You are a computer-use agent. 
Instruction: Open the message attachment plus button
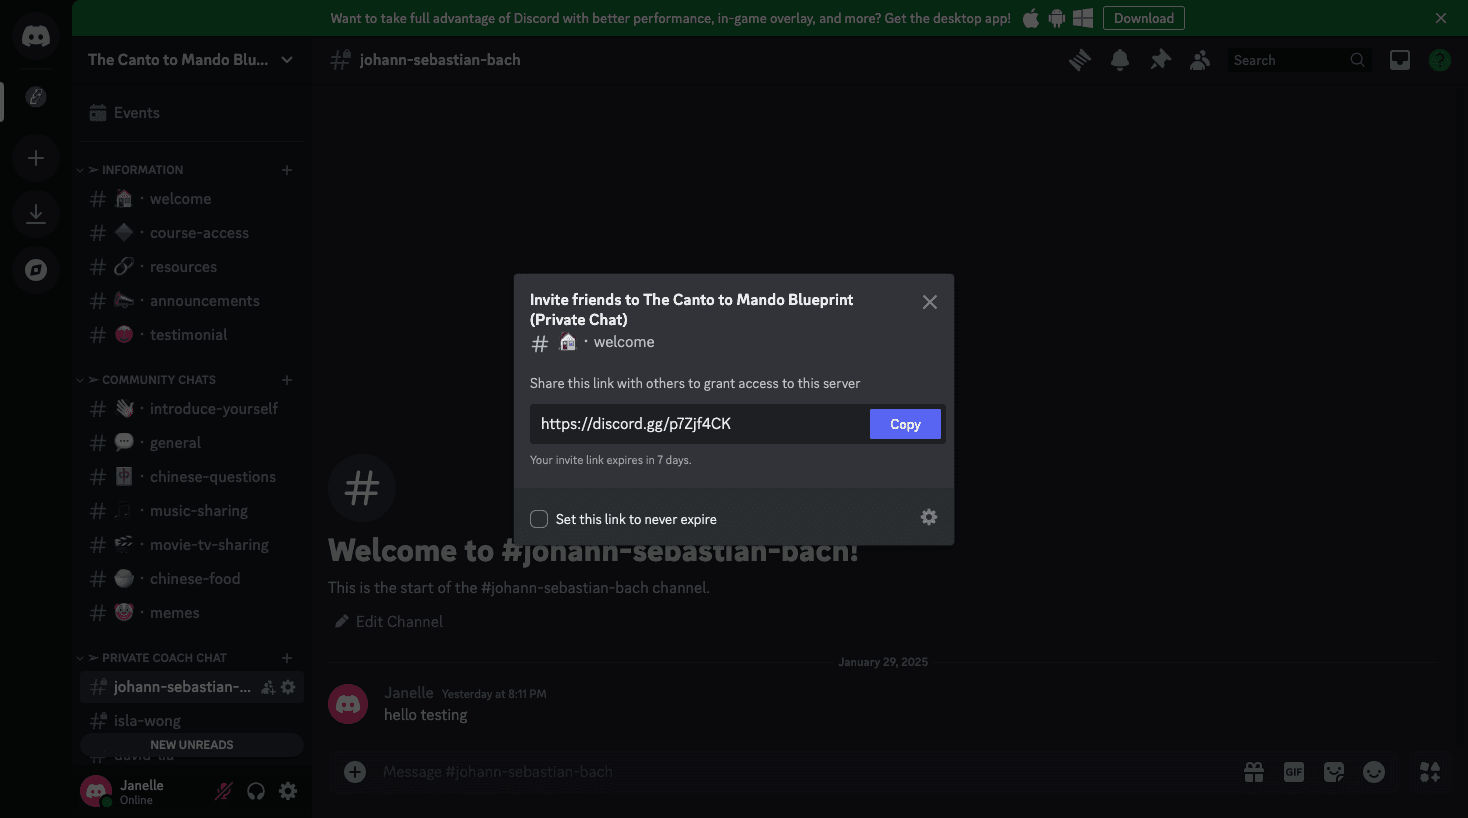pyautogui.click(x=355, y=772)
